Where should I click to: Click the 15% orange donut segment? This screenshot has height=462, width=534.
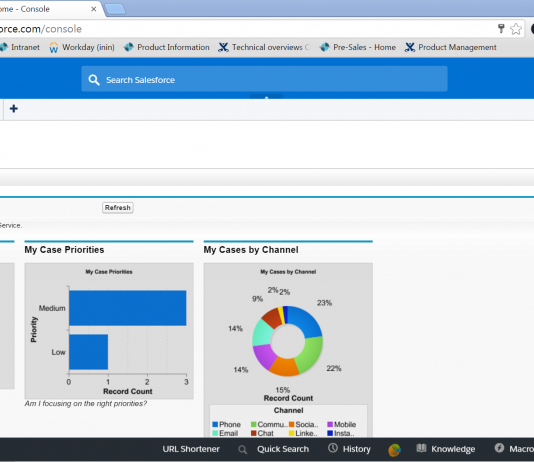285,367
